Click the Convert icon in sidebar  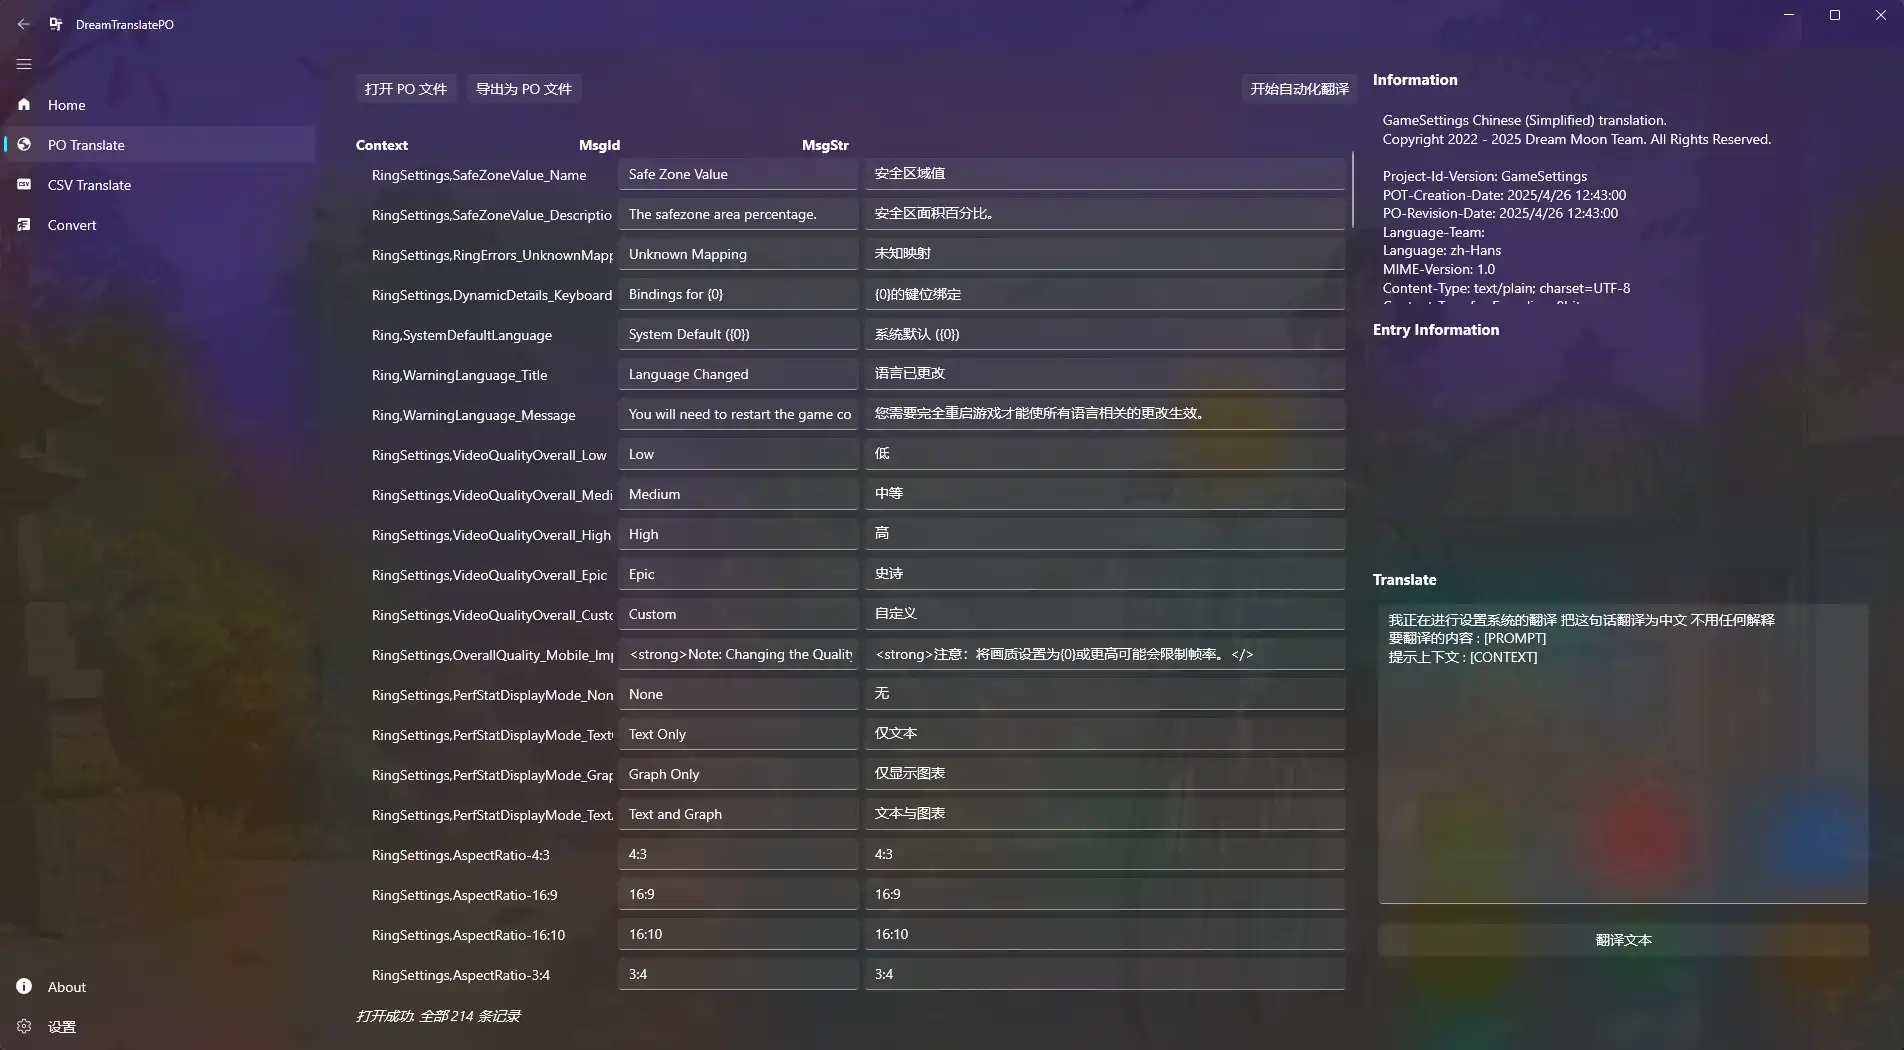(x=24, y=225)
